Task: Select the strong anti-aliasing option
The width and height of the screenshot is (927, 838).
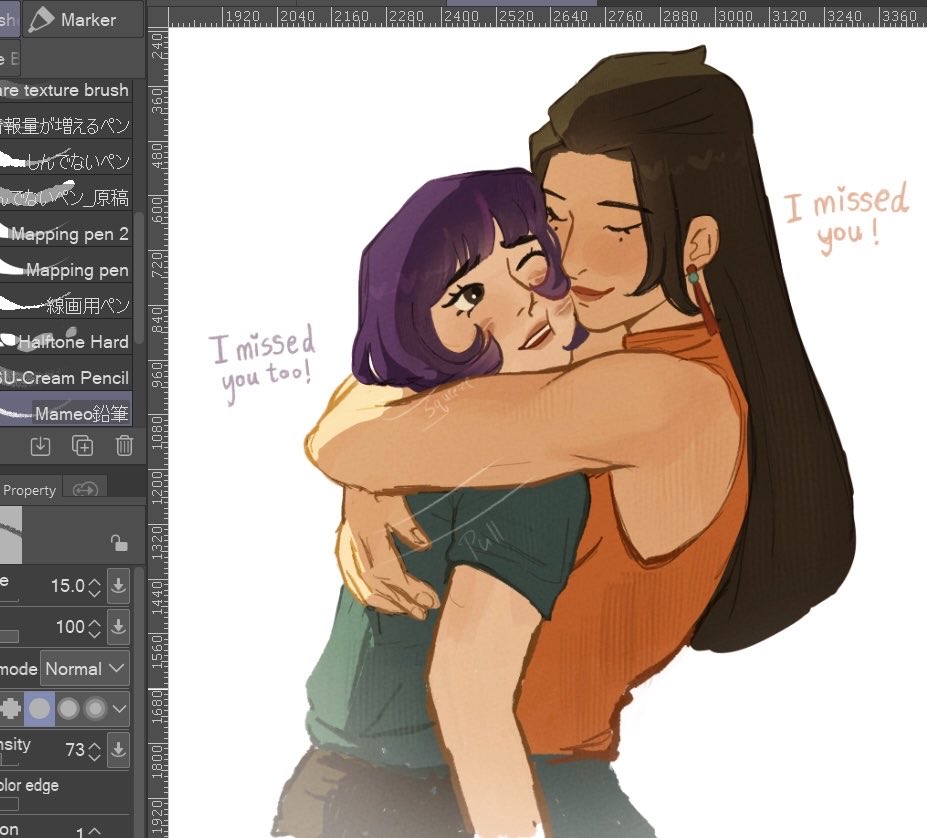Action: (x=95, y=708)
